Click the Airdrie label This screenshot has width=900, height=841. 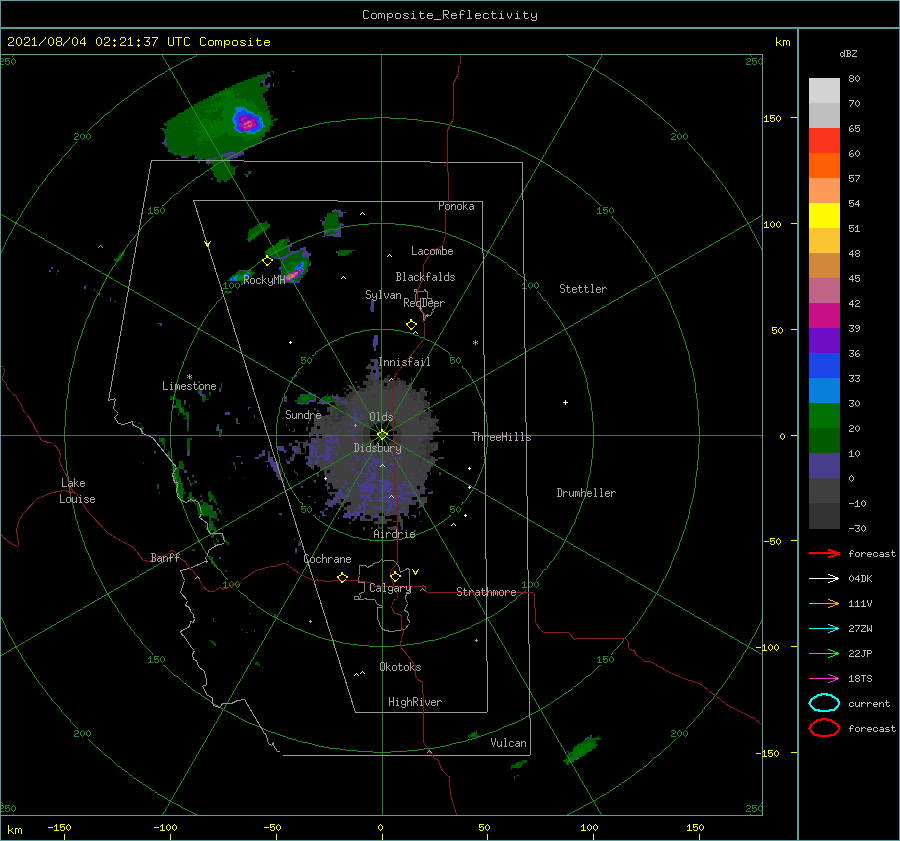(x=394, y=534)
